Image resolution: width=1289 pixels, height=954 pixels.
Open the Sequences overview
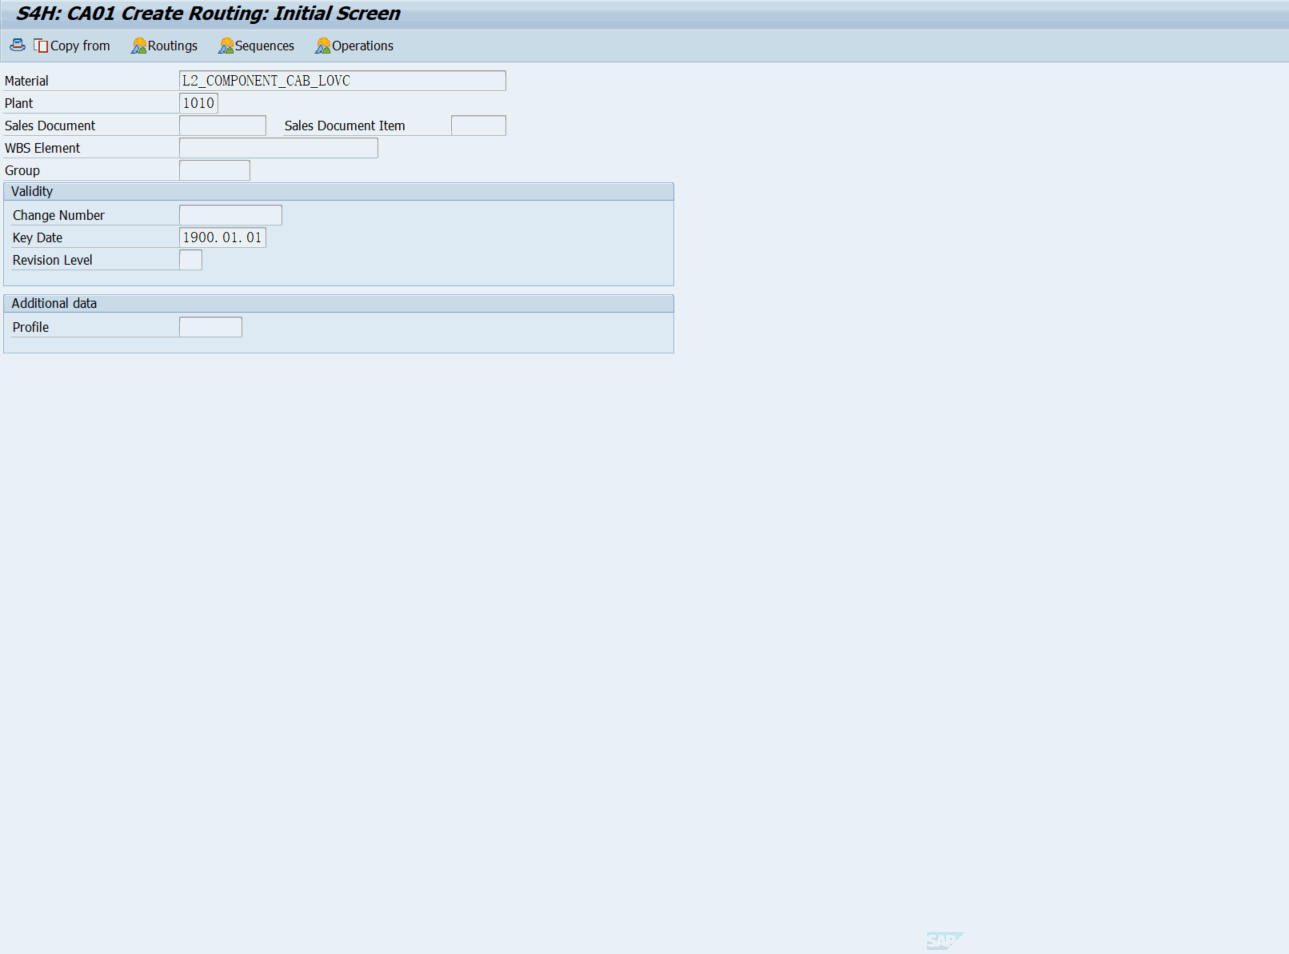(257, 46)
